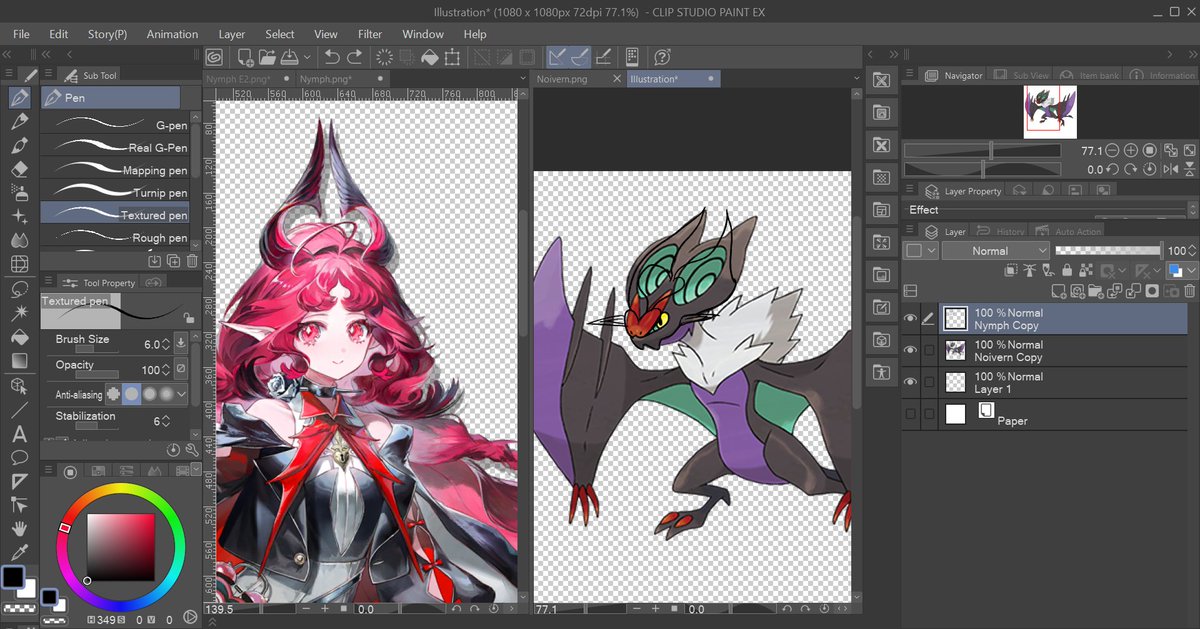Expand the Anti-aliasing options dropdown
The image size is (1200, 629).
181,394
